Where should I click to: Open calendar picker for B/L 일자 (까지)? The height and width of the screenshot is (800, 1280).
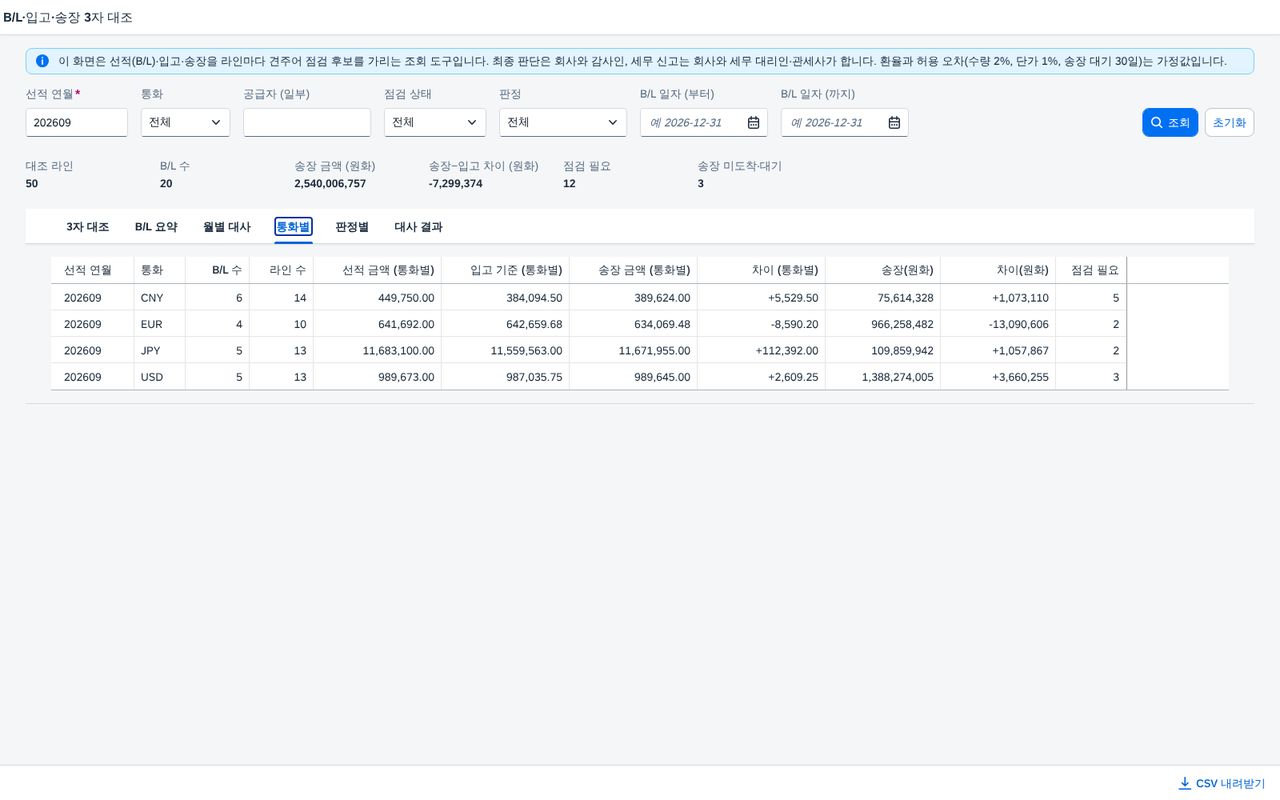(x=894, y=123)
